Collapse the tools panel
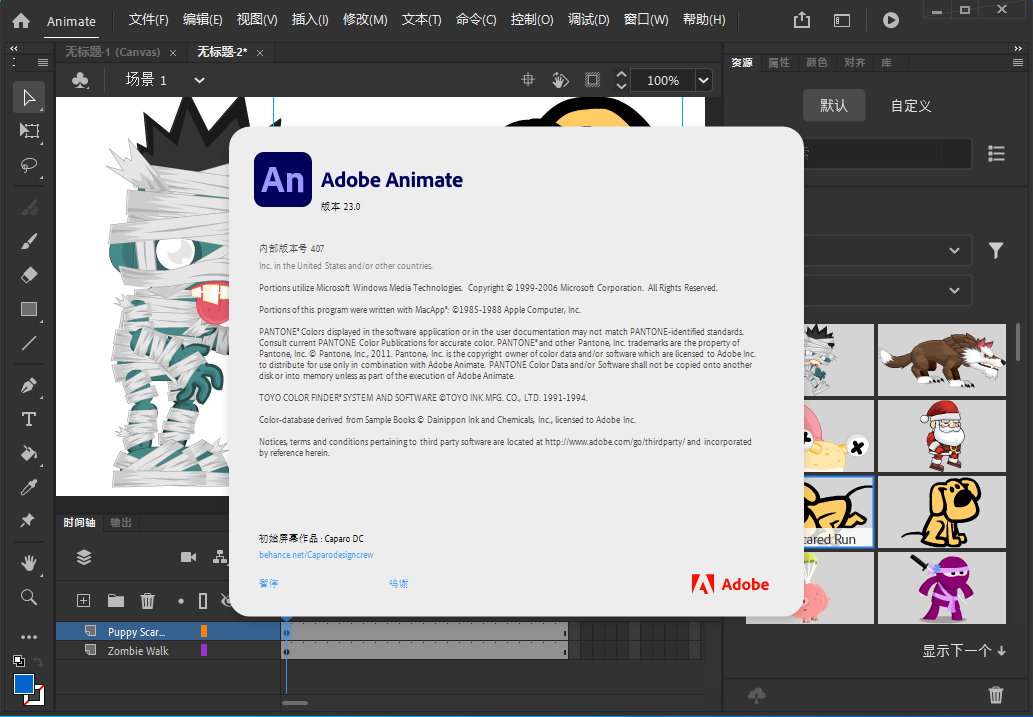The height and width of the screenshot is (717, 1033). [14, 48]
